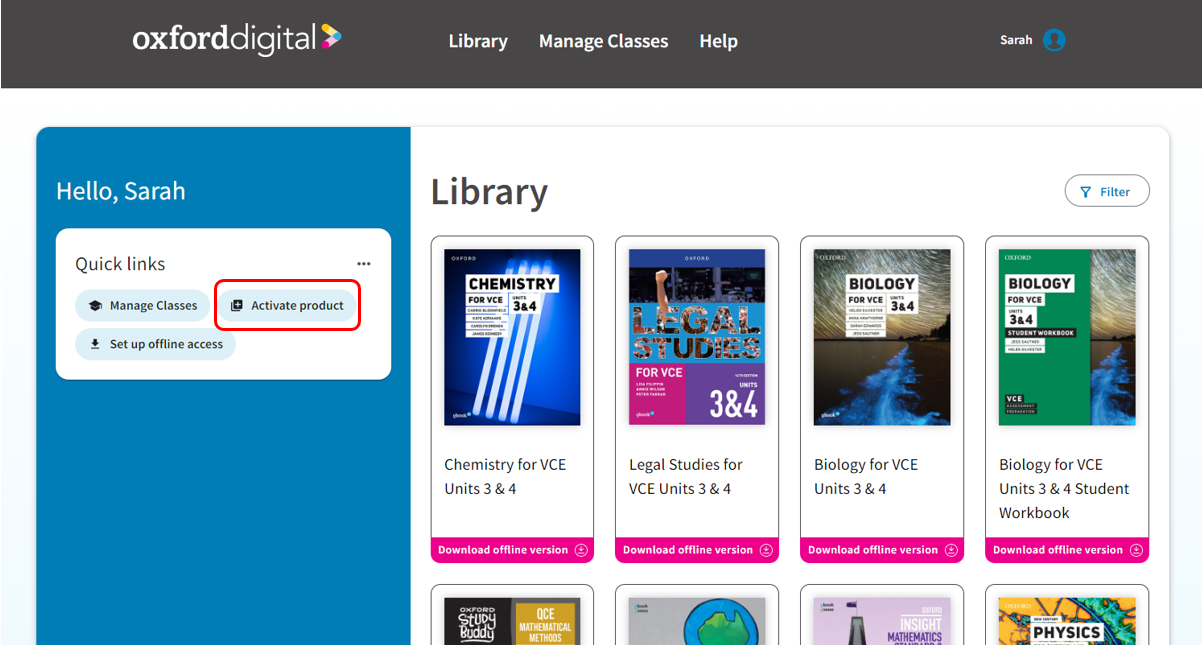Click the Manage Classes quick link
The image size is (1202, 645).
[142, 306]
